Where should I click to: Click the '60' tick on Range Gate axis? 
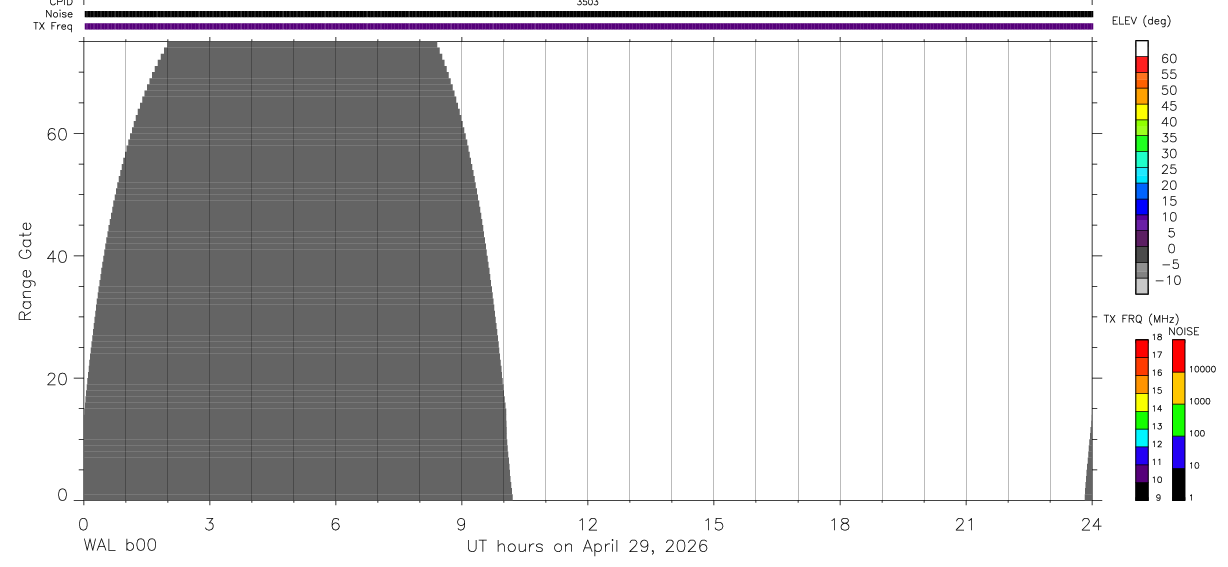pyautogui.click(x=56, y=134)
